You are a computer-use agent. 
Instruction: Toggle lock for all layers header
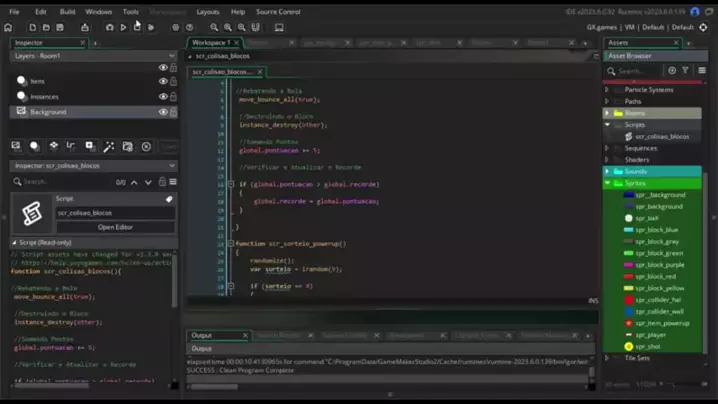[174, 68]
